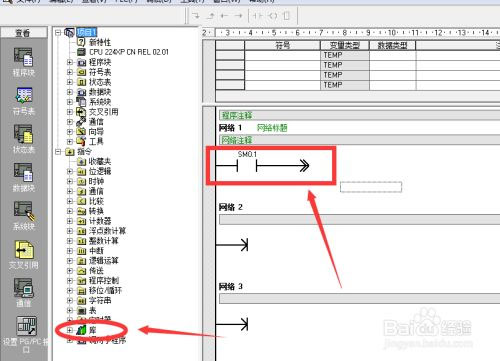Viewport: 500px width, 361px height.
Task: Click the 程序注释 comment field
Action: [x=359, y=116]
